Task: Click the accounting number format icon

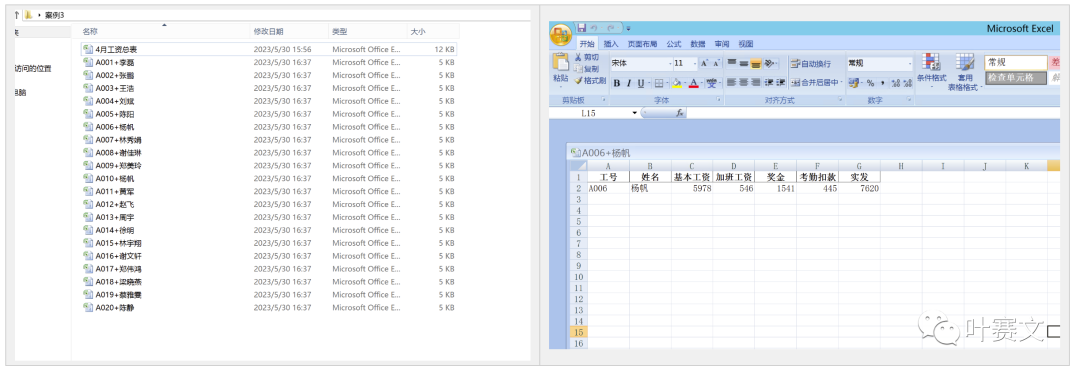Action: click(854, 83)
